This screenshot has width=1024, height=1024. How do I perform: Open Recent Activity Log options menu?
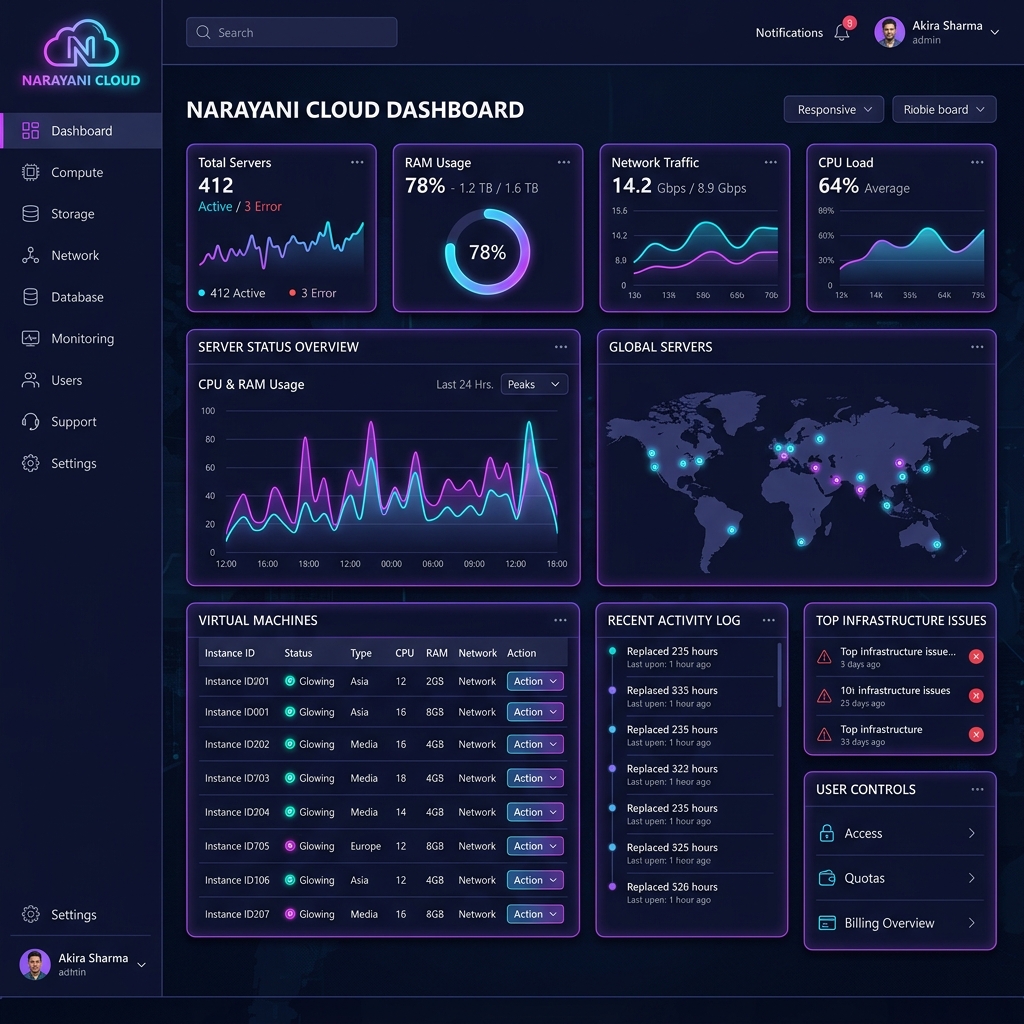click(x=769, y=620)
